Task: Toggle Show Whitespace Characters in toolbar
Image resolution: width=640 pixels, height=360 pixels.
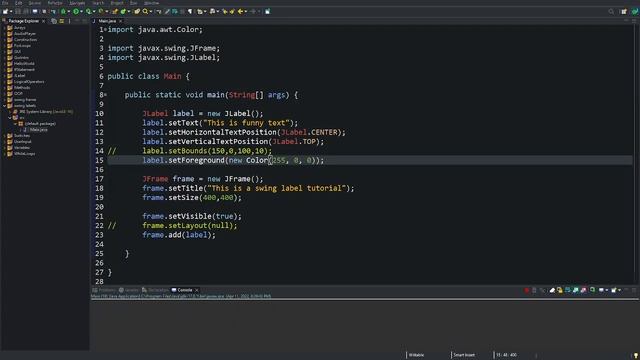Action: [x=190, y=11]
